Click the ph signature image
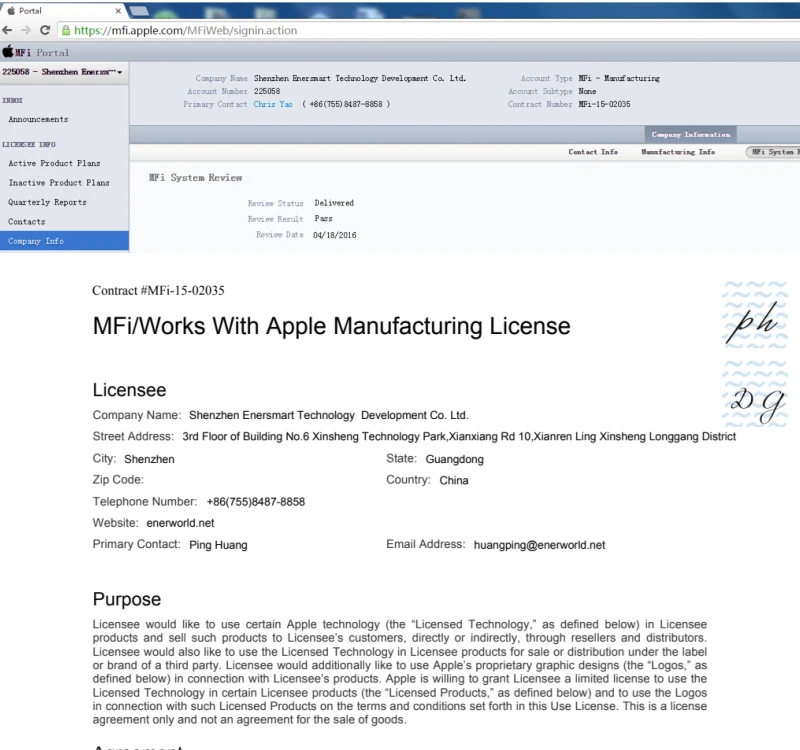The height and width of the screenshot is (750, 800). 754,325
